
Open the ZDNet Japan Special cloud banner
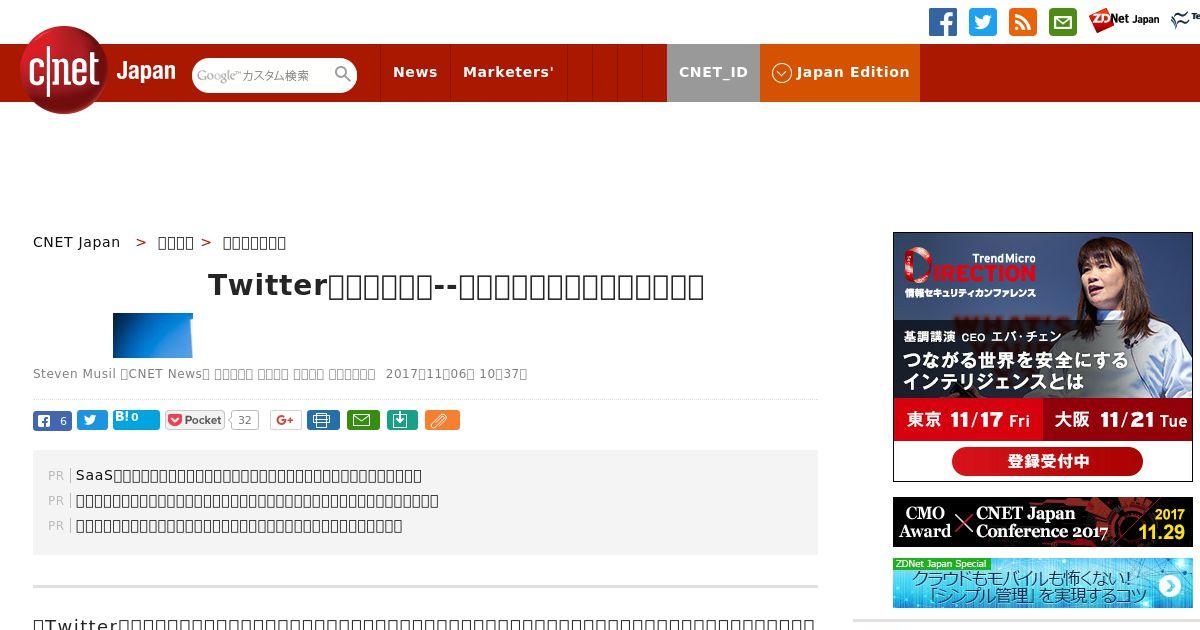[1043, 583]
